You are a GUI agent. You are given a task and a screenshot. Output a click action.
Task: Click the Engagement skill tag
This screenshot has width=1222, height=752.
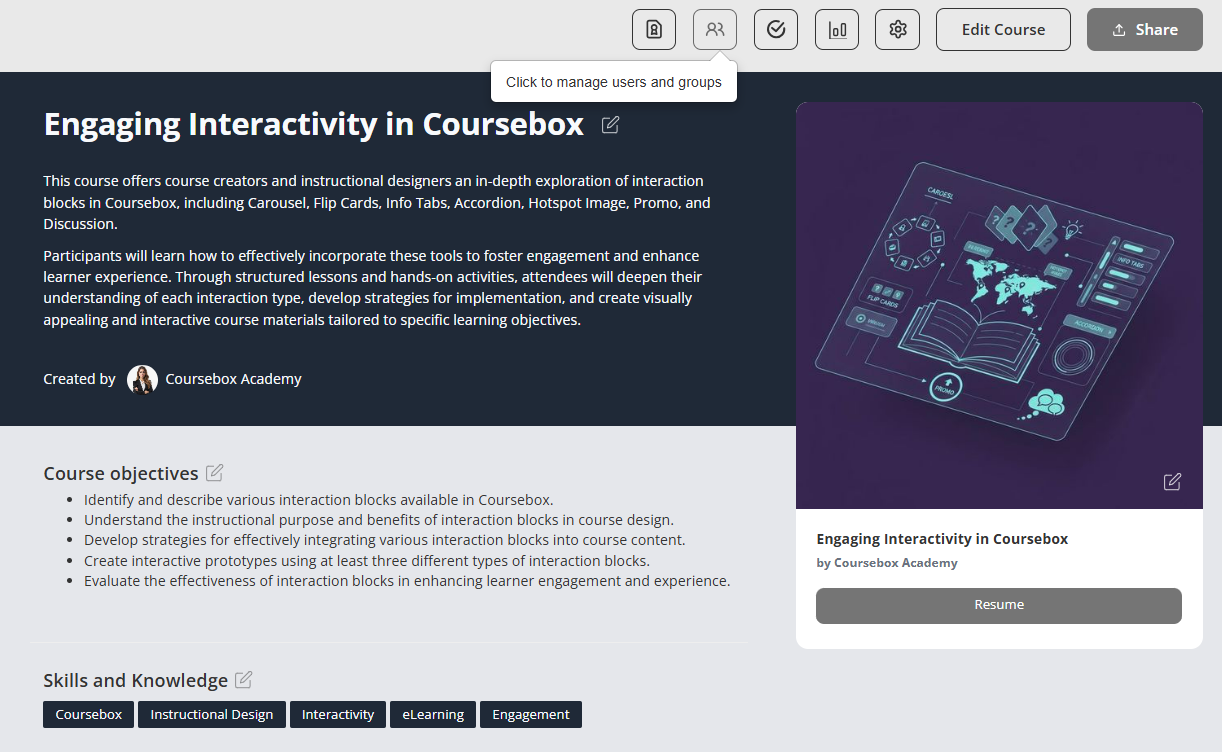(531, 714)
